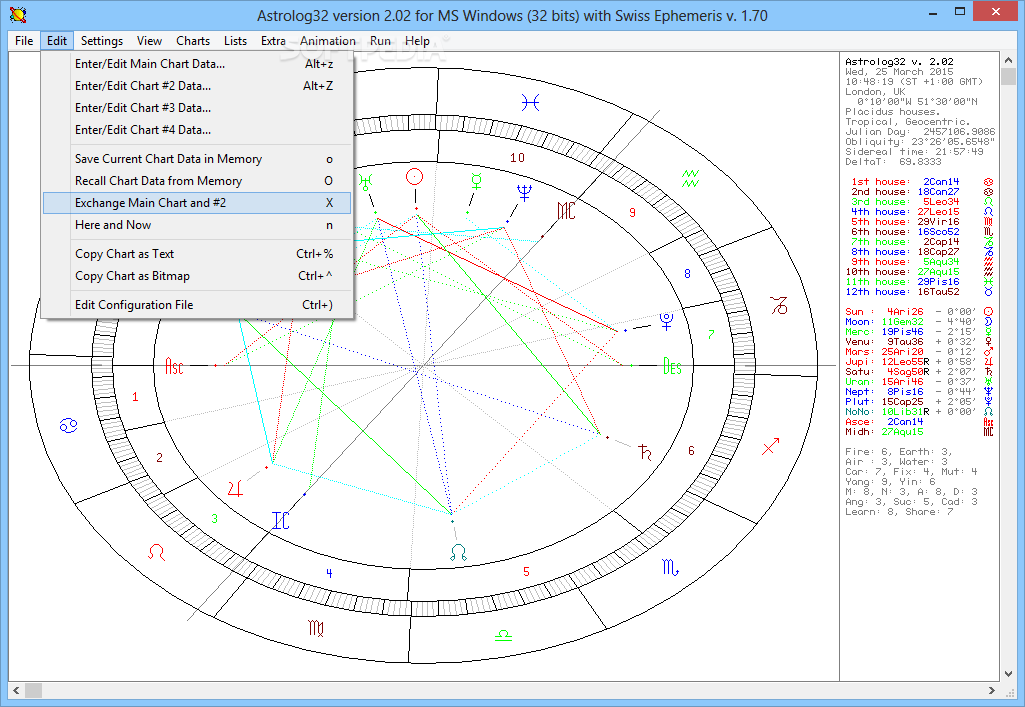Screen dimensions: 1025x707
Task: Click the Virgo glyph on the zodiac ring
Action: (316, 628)
